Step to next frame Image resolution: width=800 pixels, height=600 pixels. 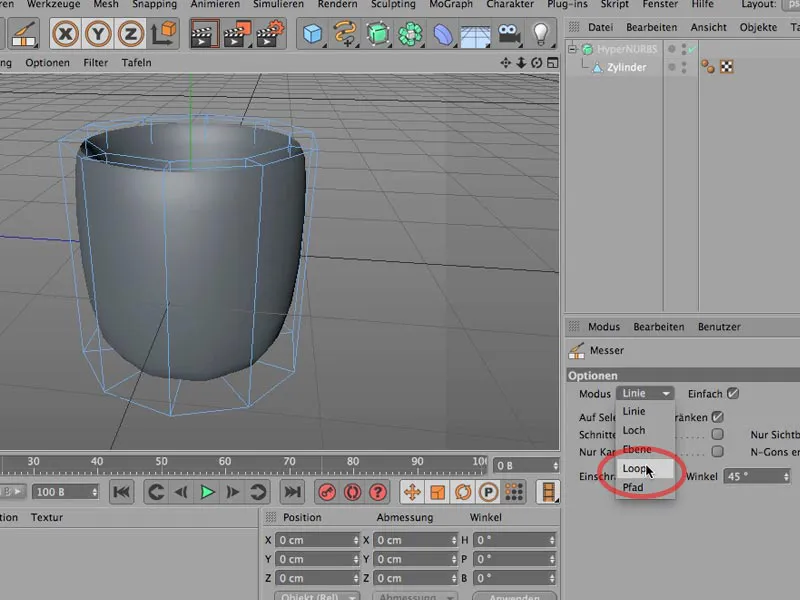[233, 492]
